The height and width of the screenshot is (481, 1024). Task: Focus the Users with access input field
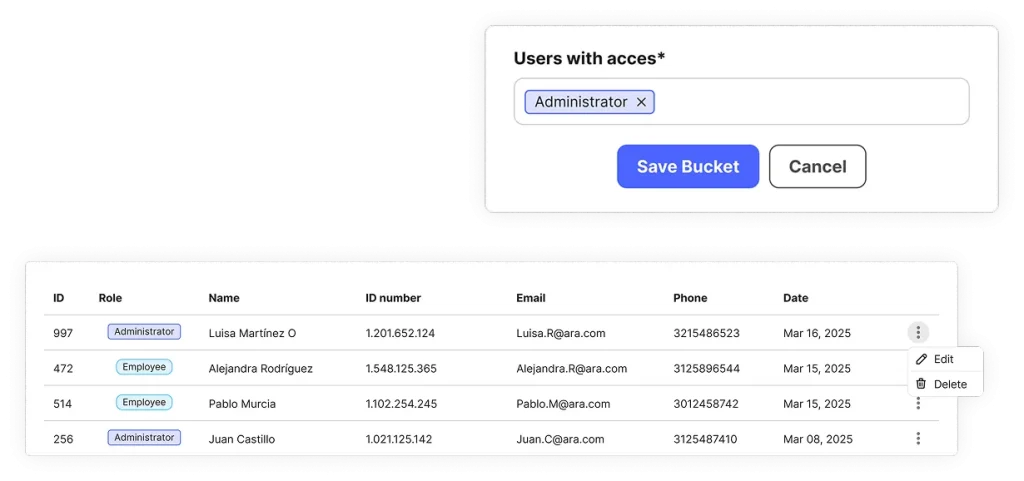(x=741, y=101)
